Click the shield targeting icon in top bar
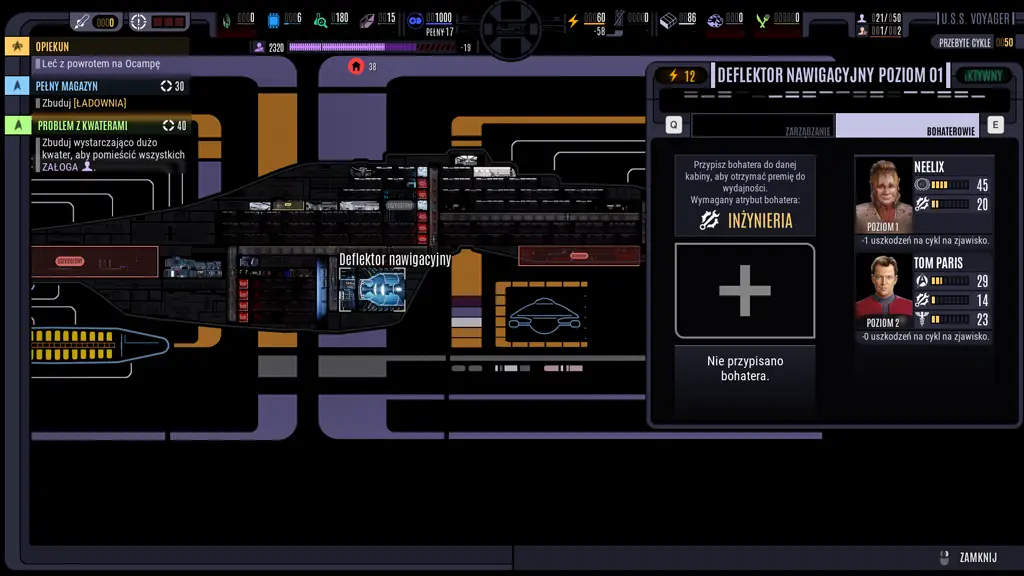The height and width of the screenshot is (576, 1024). [x=139, y=21]
